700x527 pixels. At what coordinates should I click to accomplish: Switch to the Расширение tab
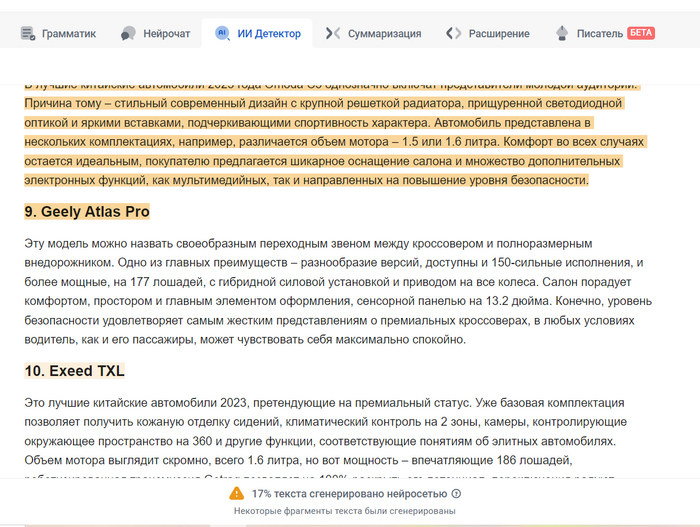pyautogui.click(x=488, y=33)
